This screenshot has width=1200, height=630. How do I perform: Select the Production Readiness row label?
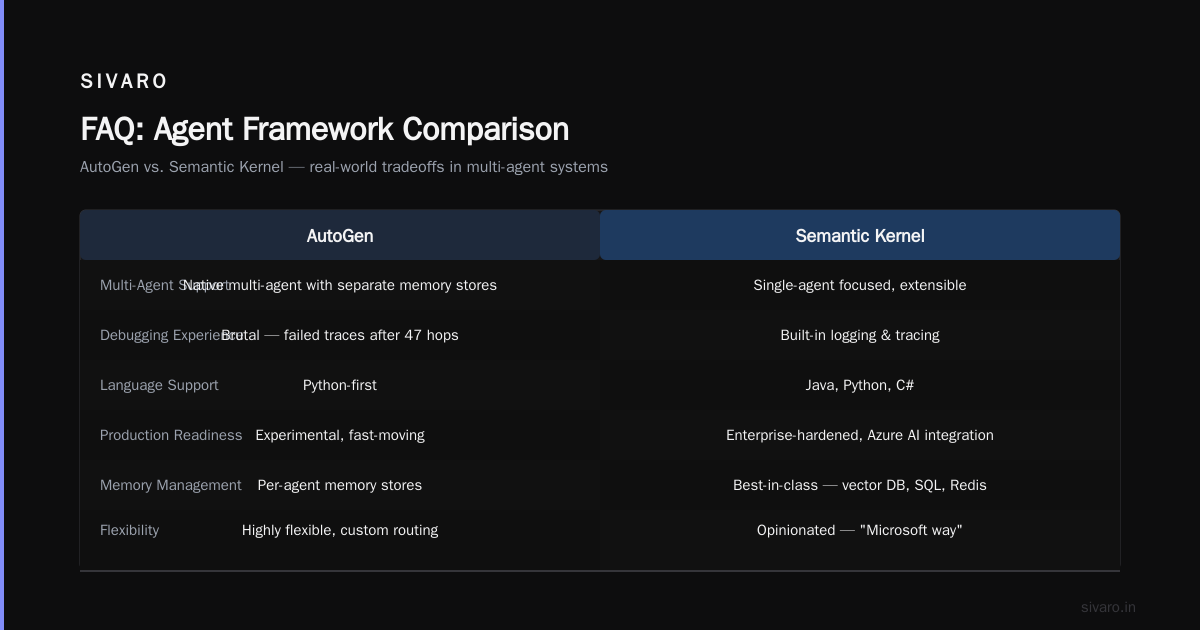click(171, 435)
